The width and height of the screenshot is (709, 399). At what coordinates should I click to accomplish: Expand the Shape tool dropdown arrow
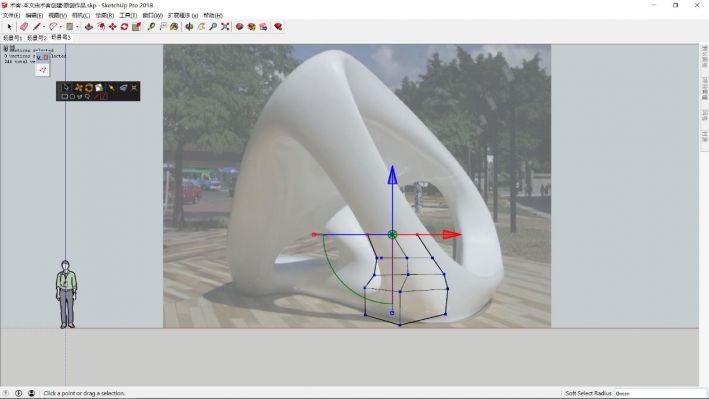(77, 27)
